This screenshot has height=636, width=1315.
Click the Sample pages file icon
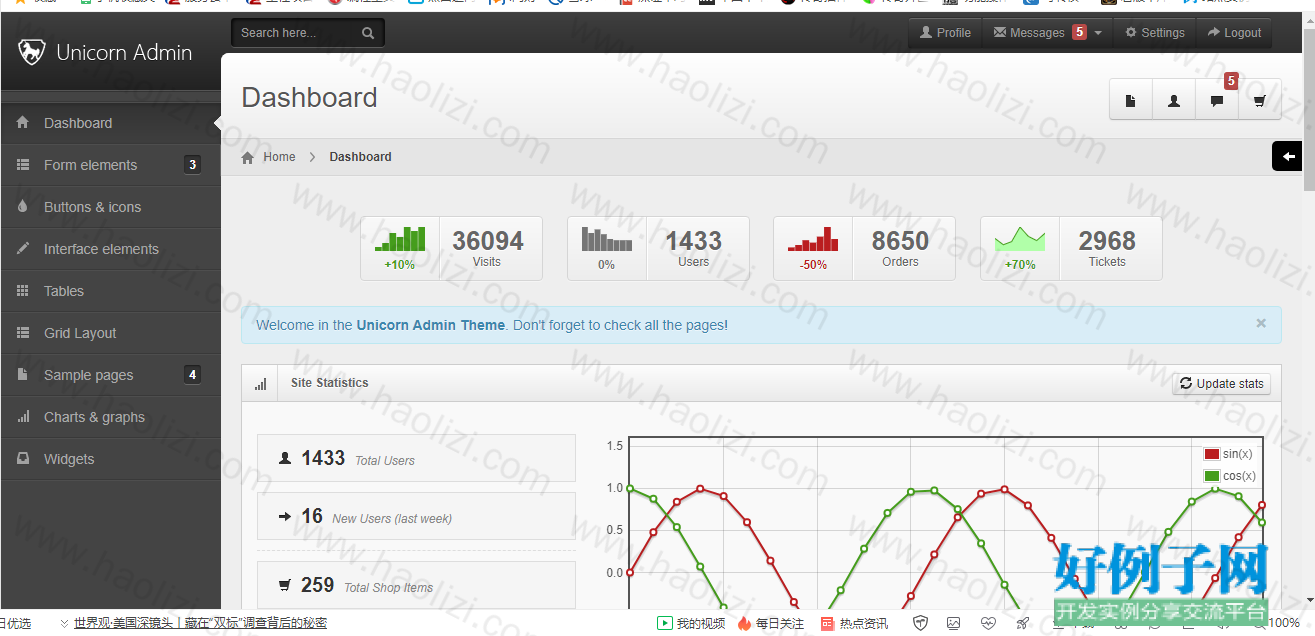pyautogui.click(x=23, y=374)
